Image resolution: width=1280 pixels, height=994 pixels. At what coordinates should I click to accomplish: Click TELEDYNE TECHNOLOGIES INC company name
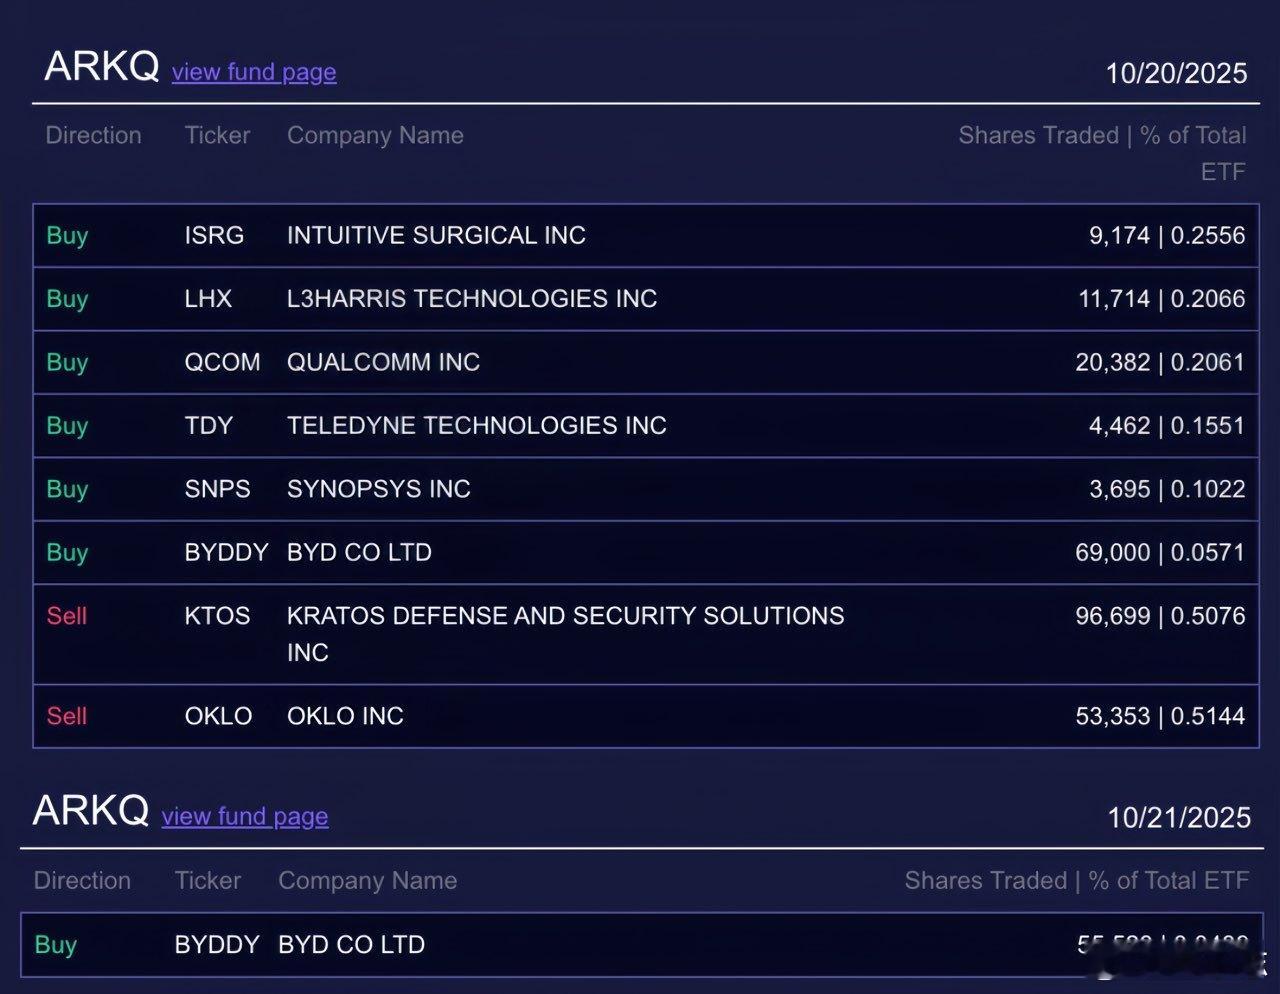tap(477, 425)
